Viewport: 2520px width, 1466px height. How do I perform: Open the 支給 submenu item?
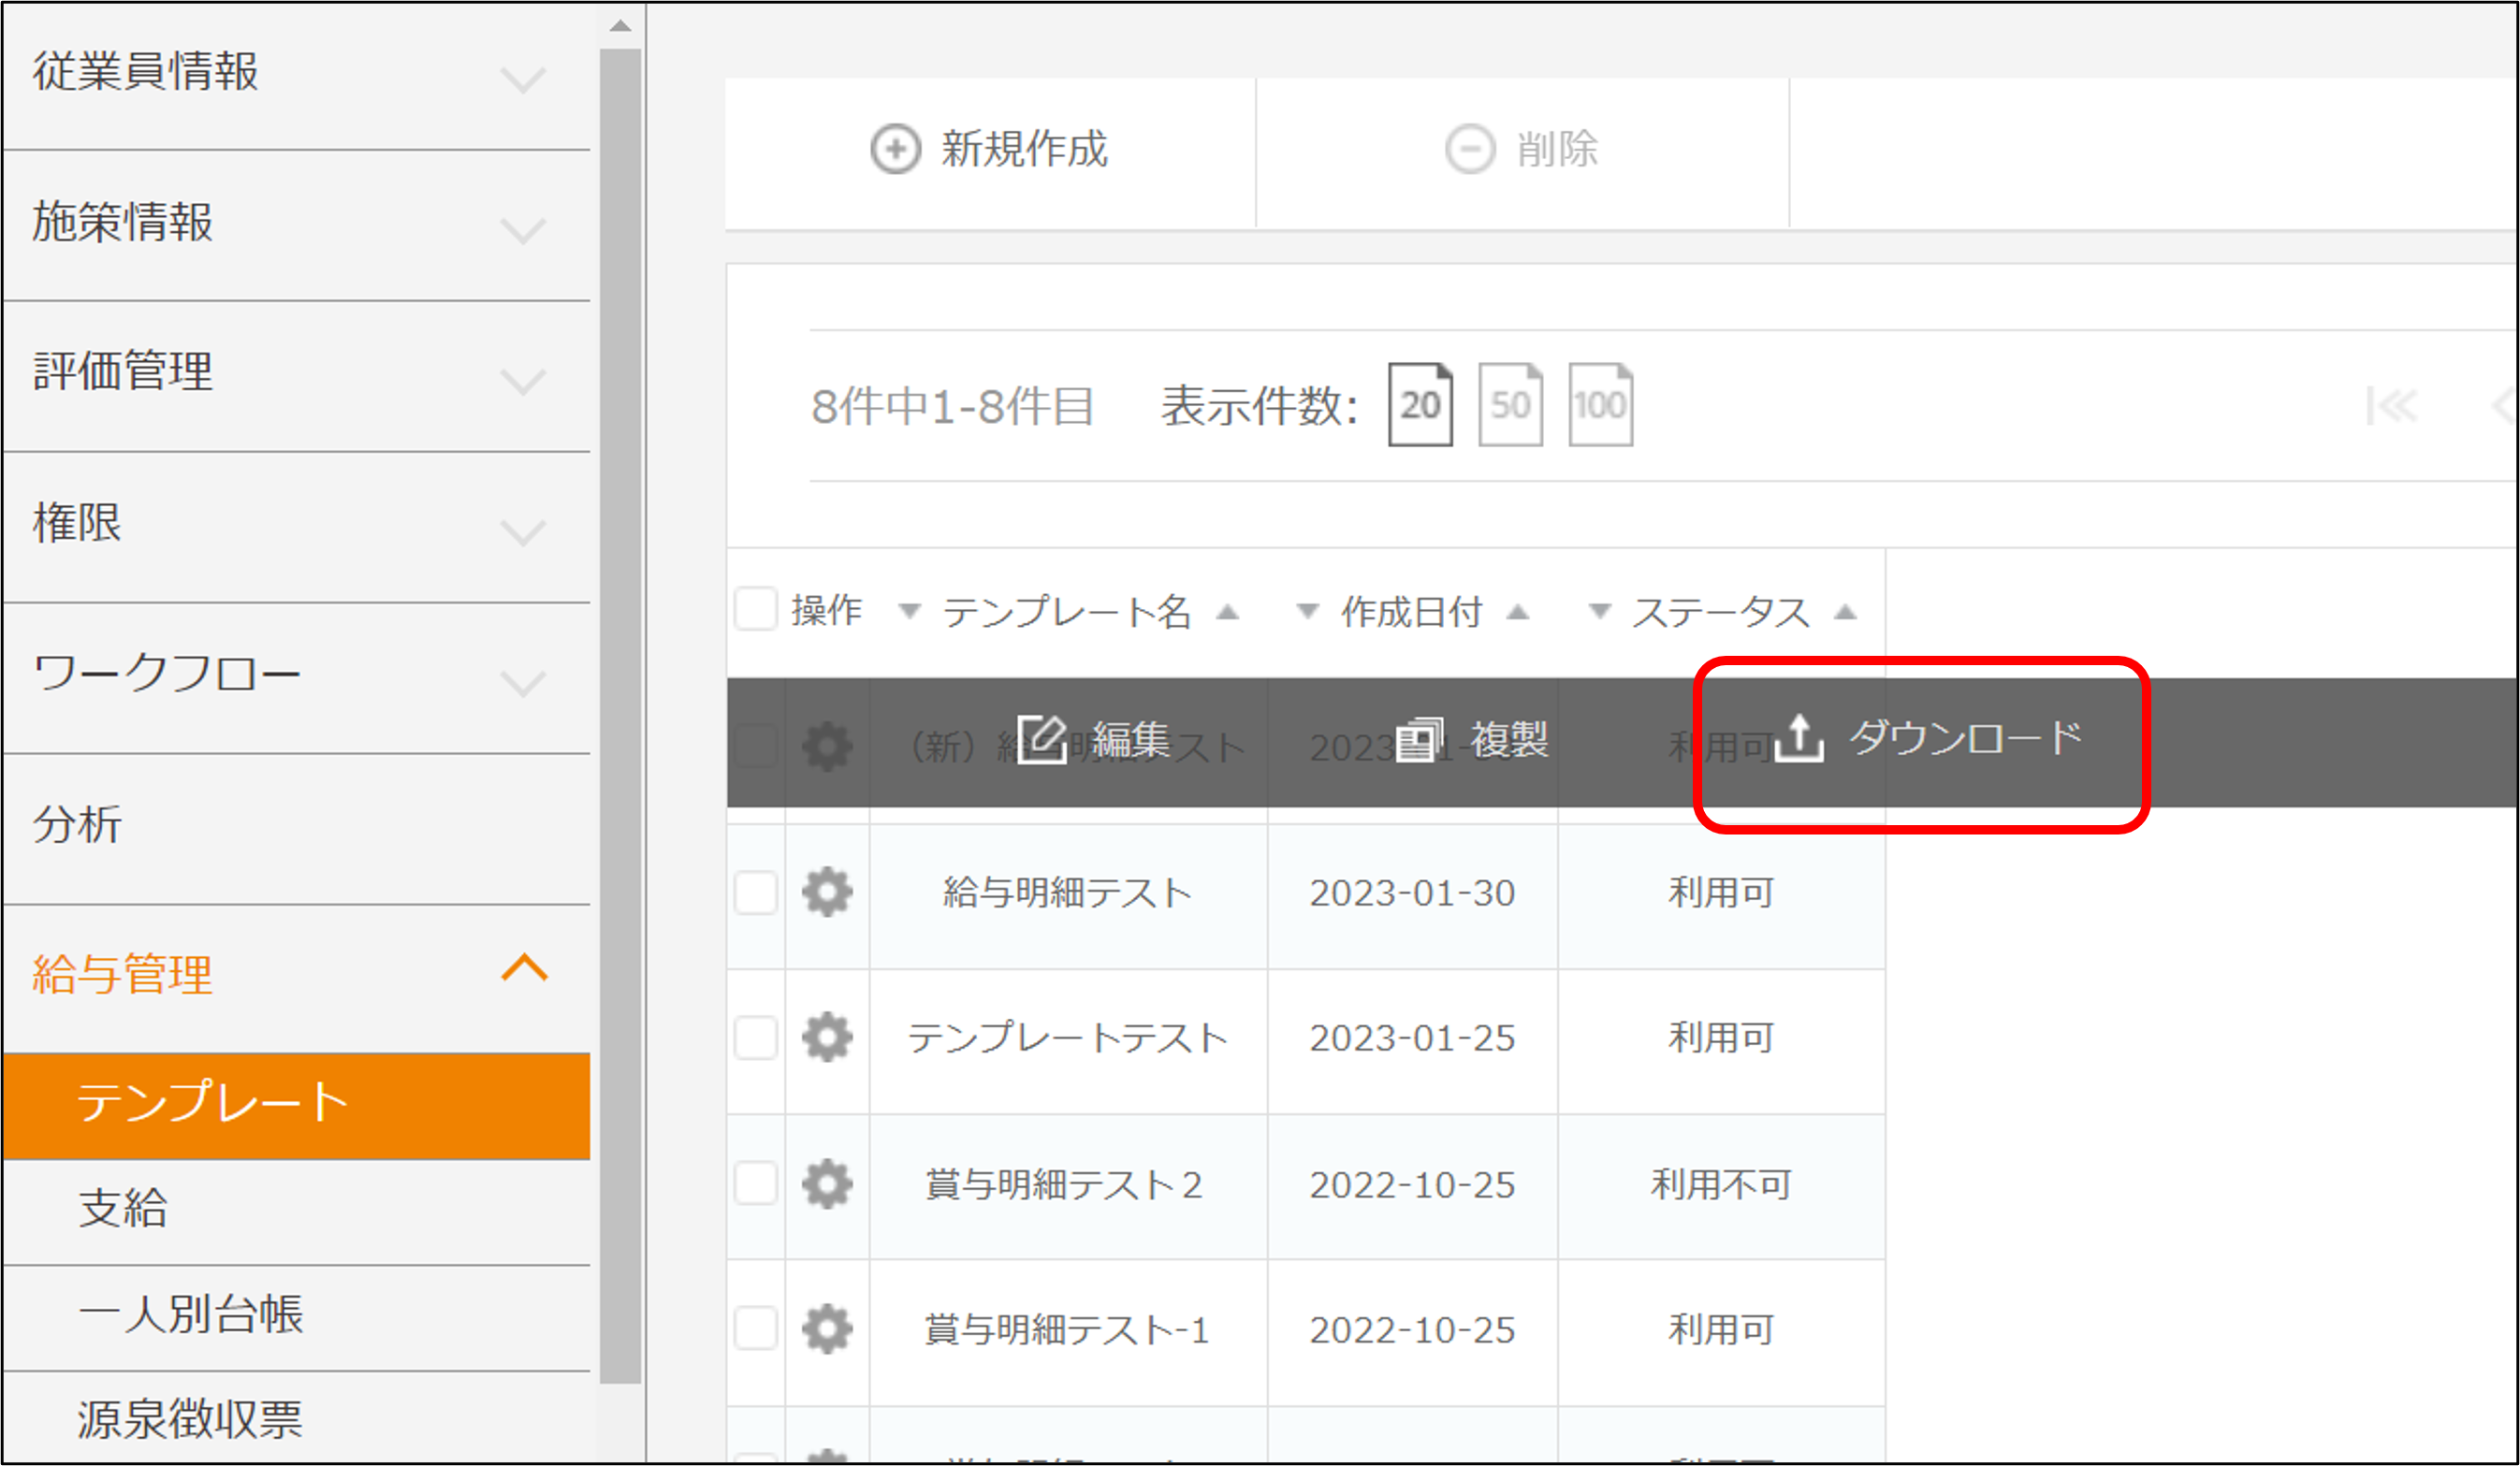(123, 1208)
